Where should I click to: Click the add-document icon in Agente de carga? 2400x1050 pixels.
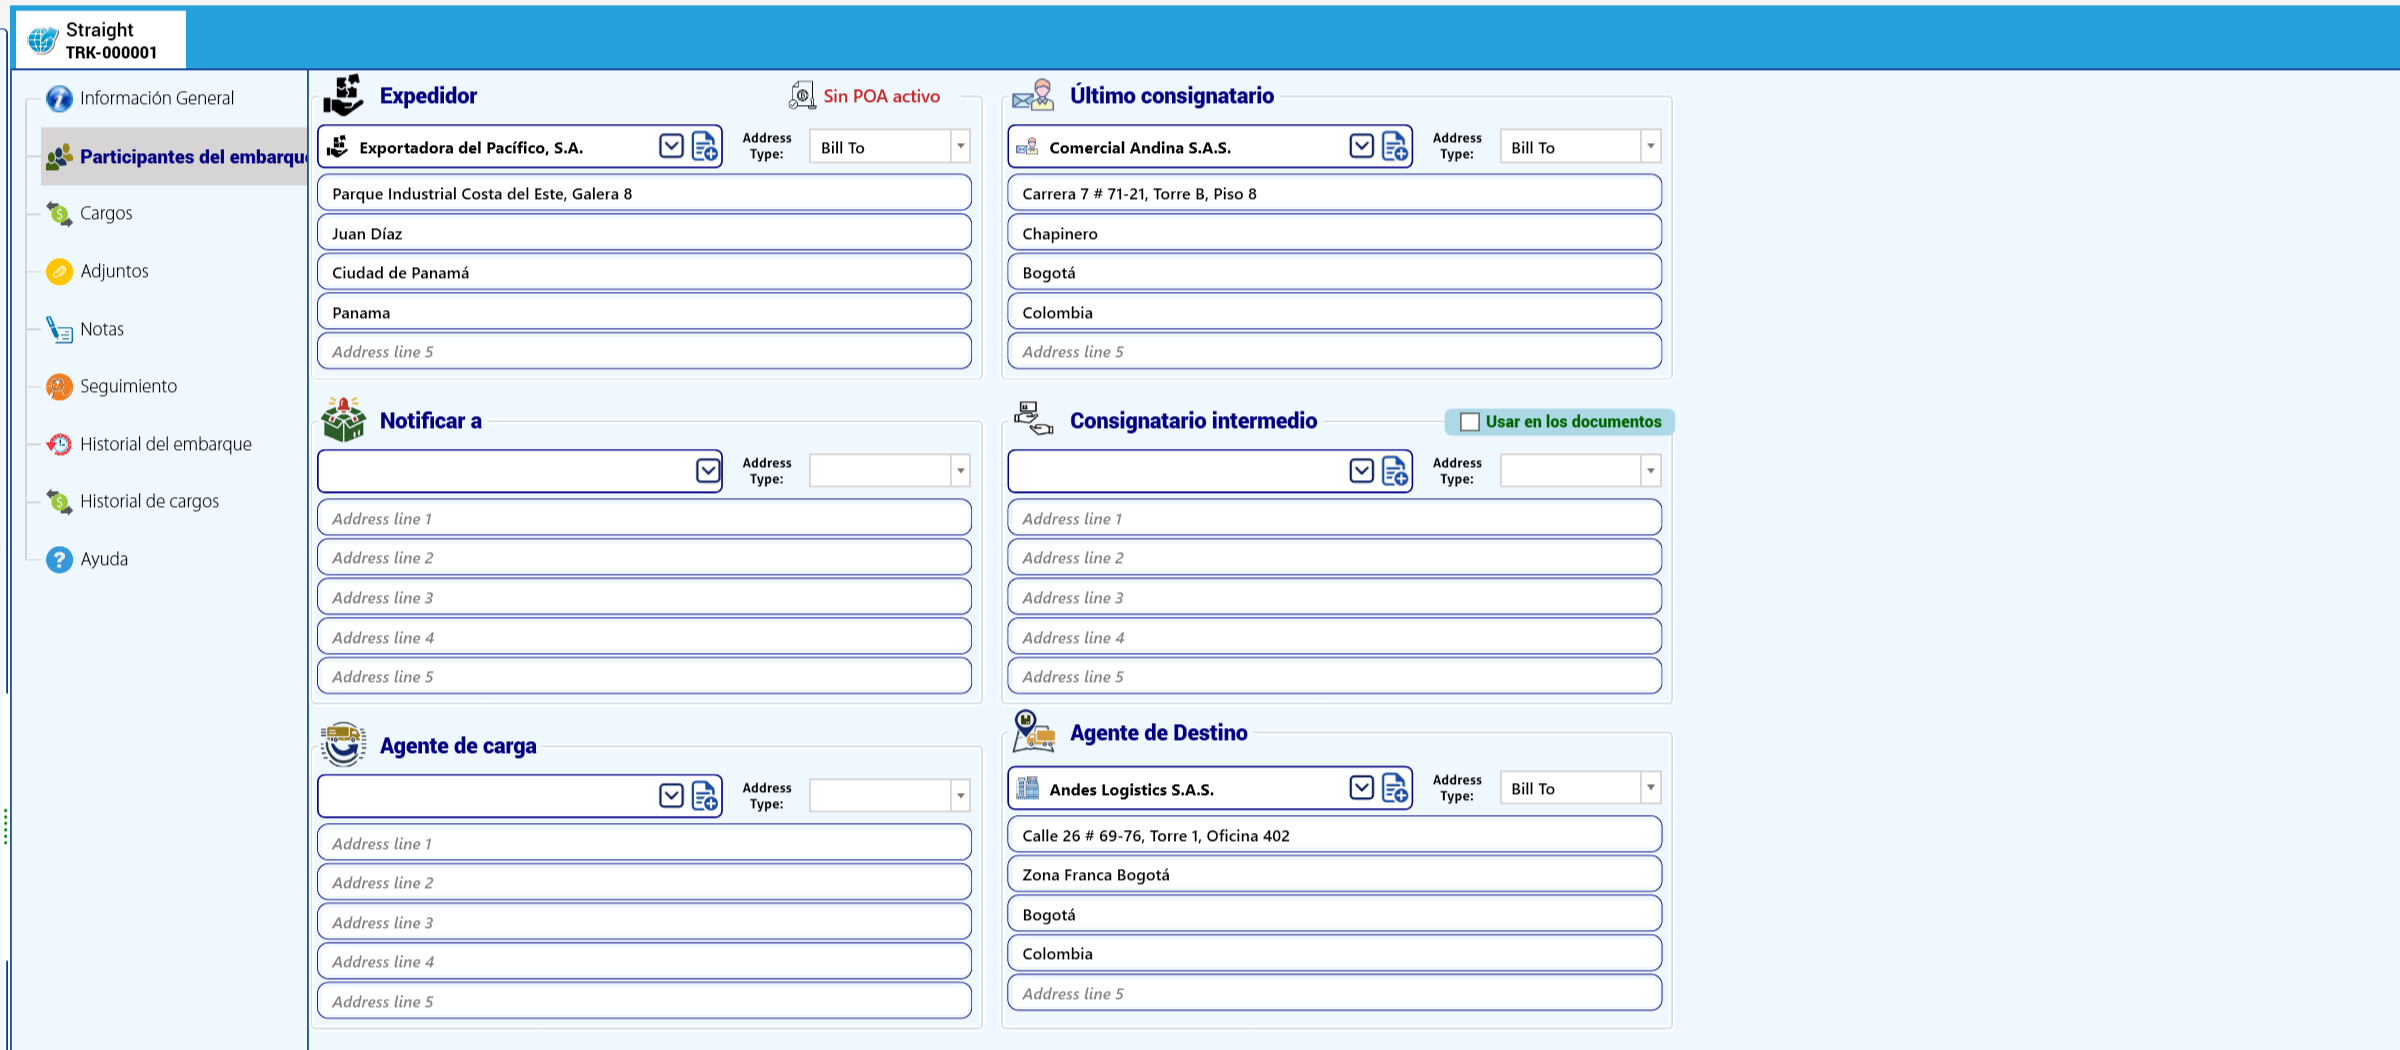705,796
